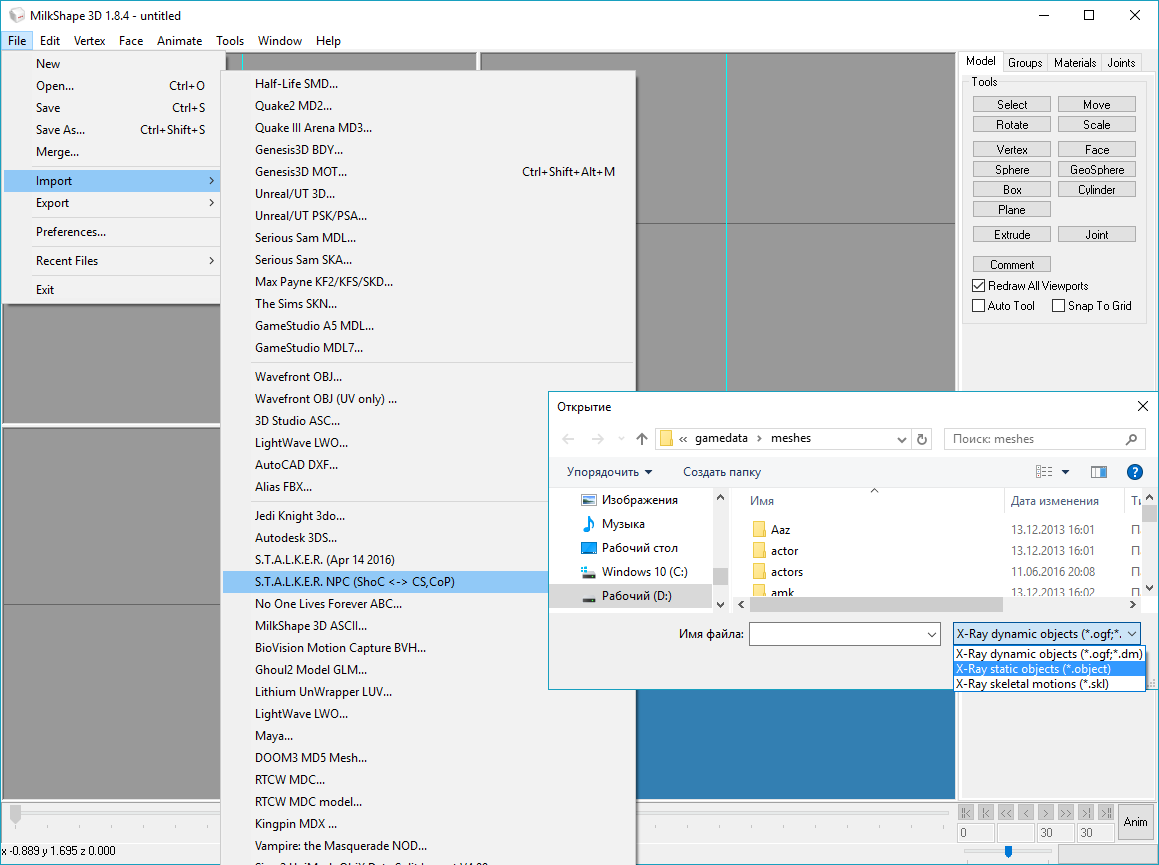
Task: Click the file list horizontal scrollbar
Action: [876, 605]
